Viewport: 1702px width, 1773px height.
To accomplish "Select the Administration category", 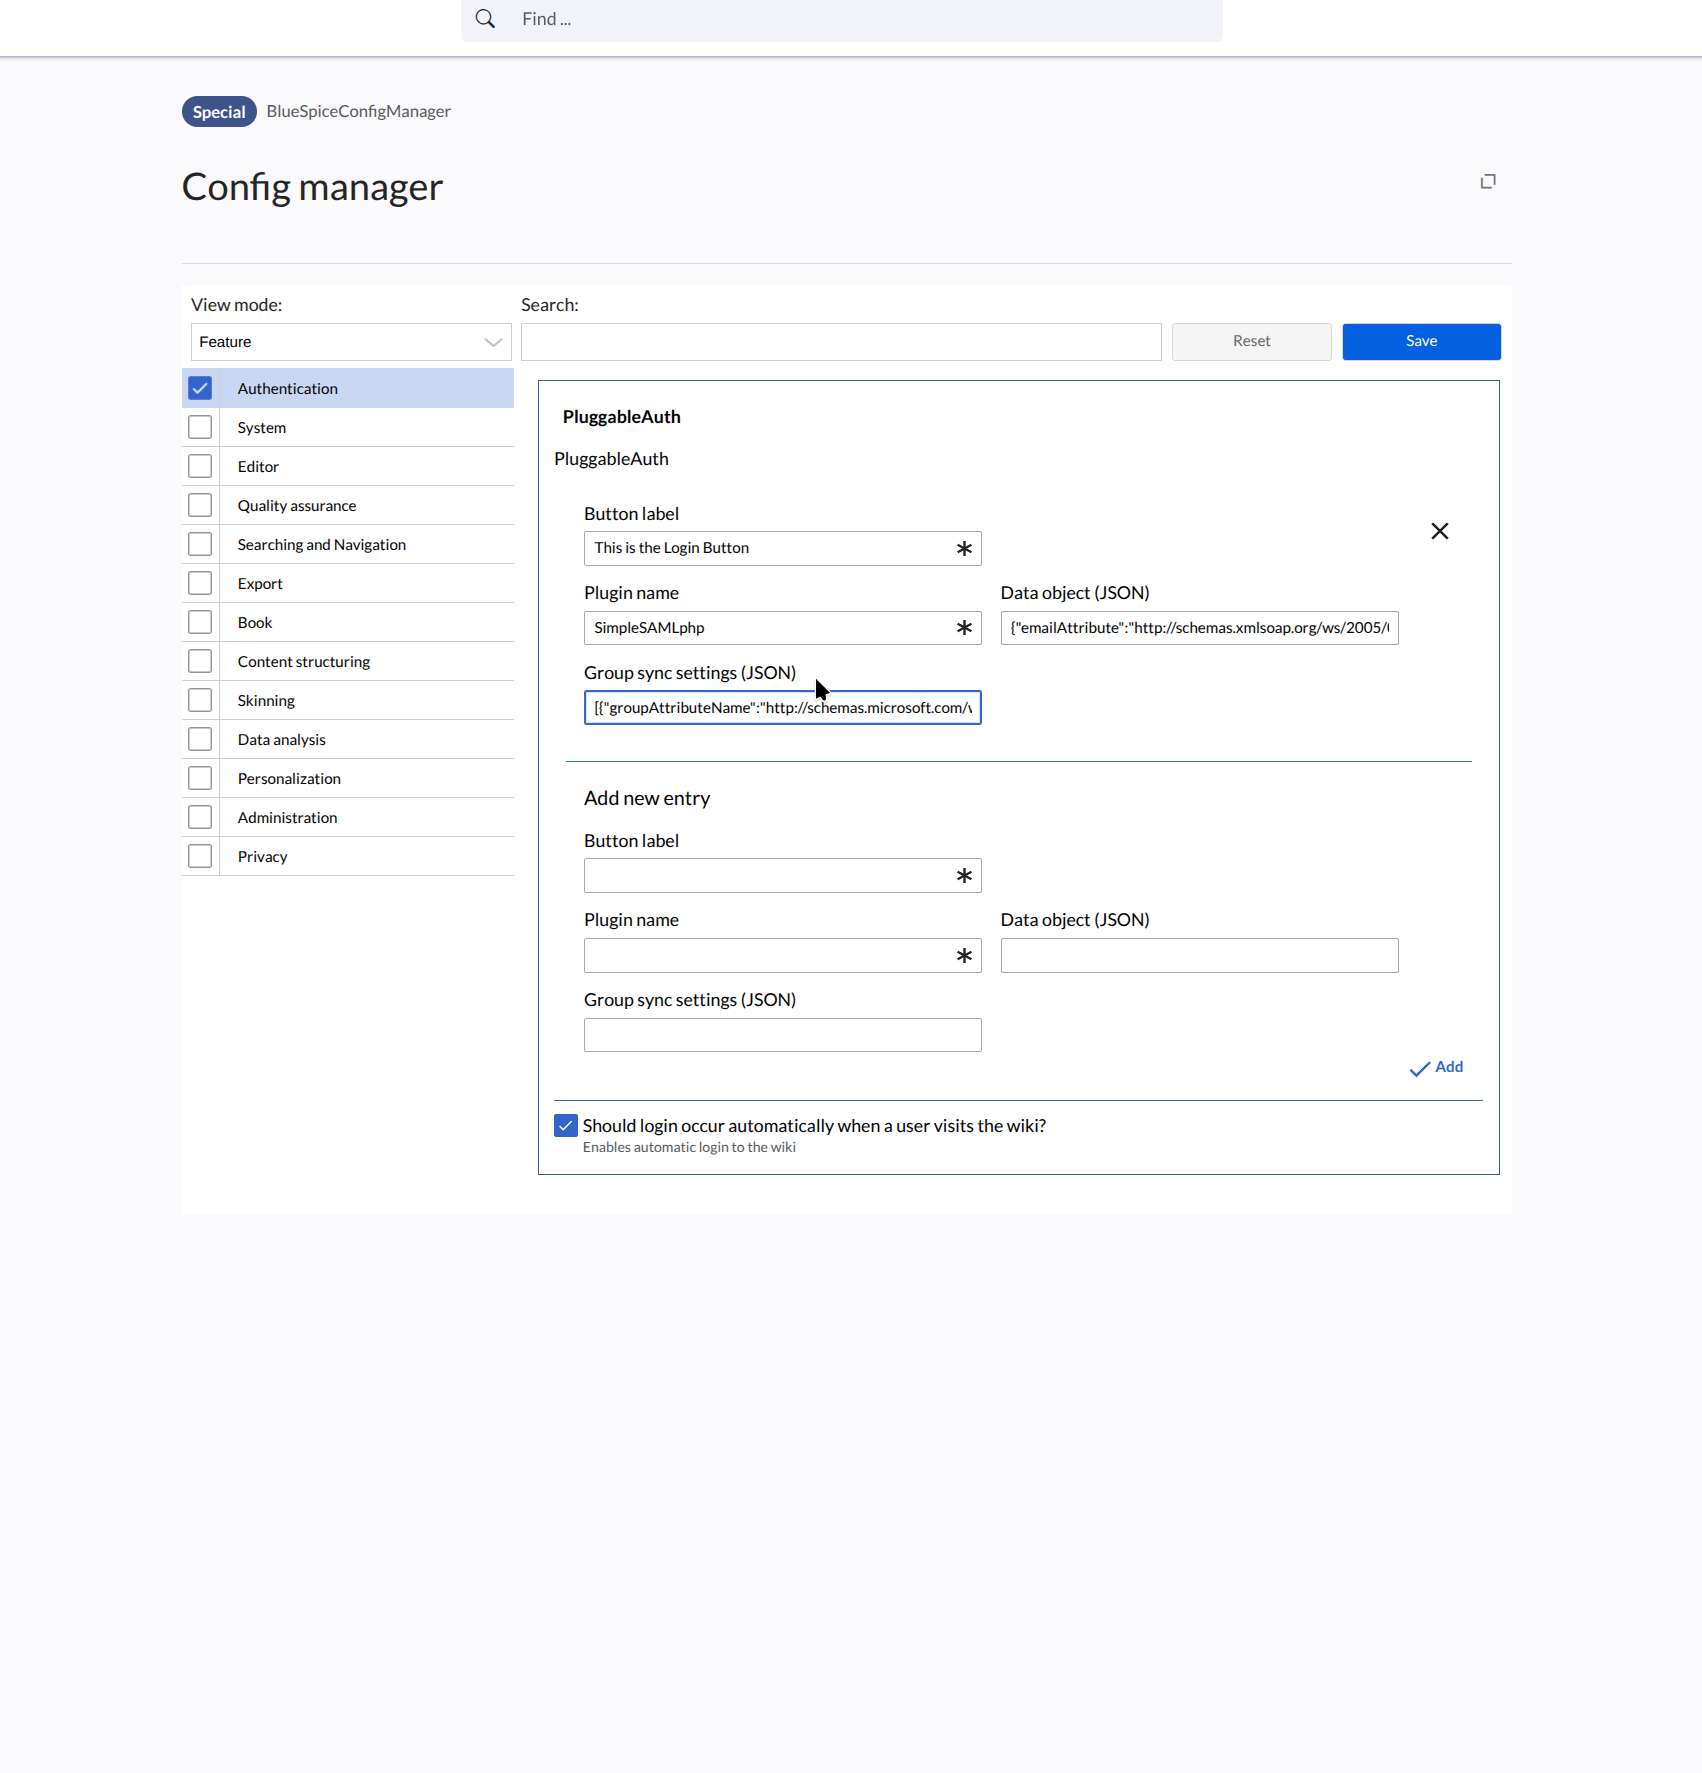I will 287,818.
